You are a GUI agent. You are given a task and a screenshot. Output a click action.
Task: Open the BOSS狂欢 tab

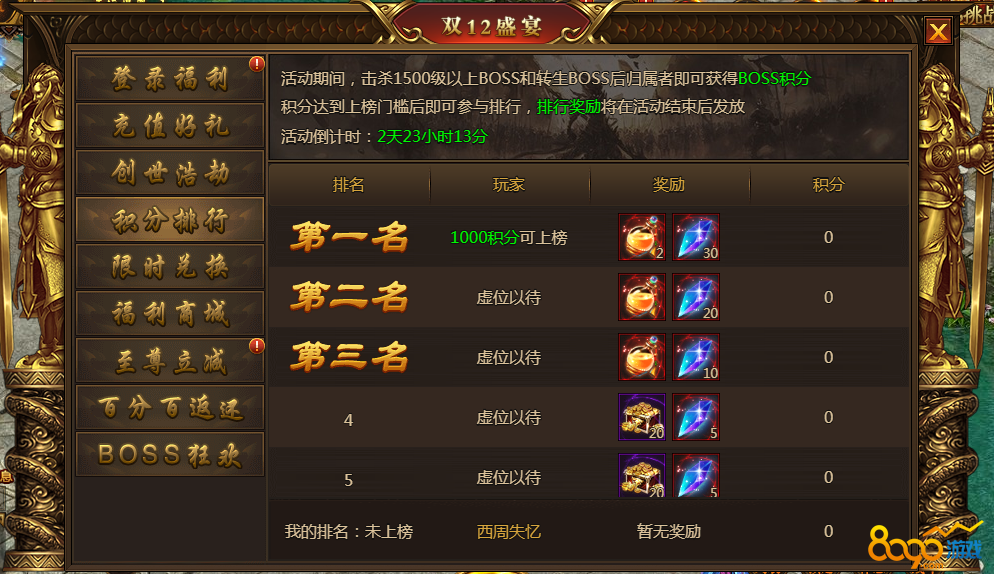coord(170,454)
